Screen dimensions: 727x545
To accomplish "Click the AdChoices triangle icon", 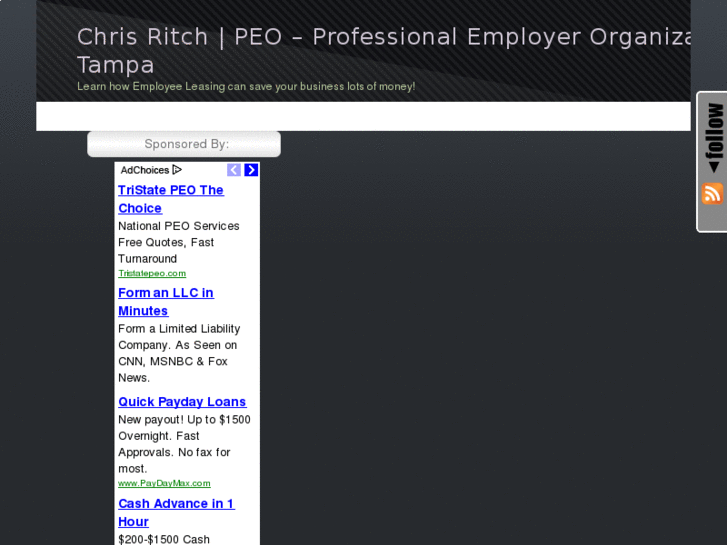I will (177, 170).
